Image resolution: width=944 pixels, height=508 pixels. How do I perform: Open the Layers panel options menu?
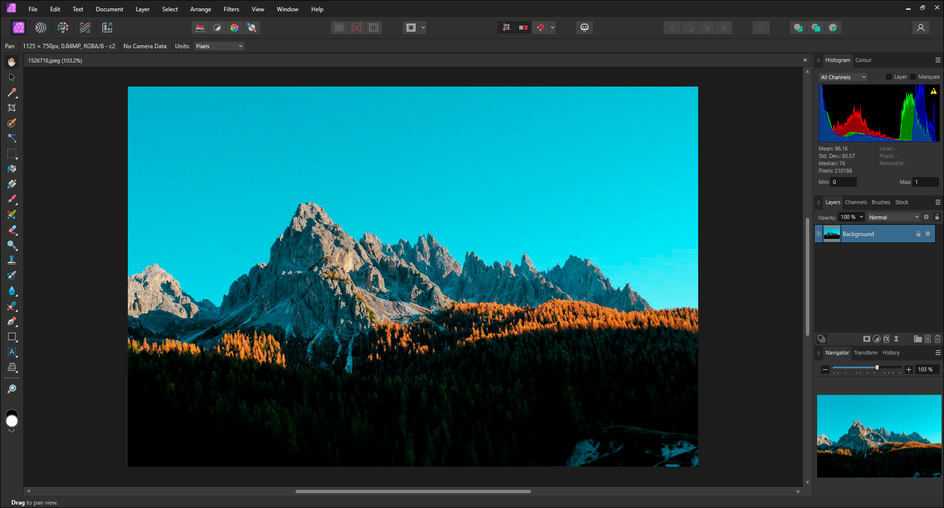point(937,202)
